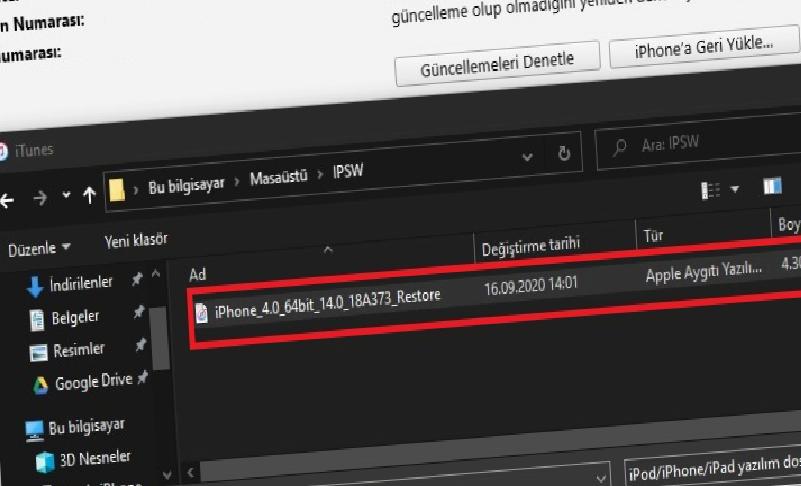Image resolution: width=801 pixels, height=486 pixels.
Task: Go up one folder level
Action: [89, 194]
